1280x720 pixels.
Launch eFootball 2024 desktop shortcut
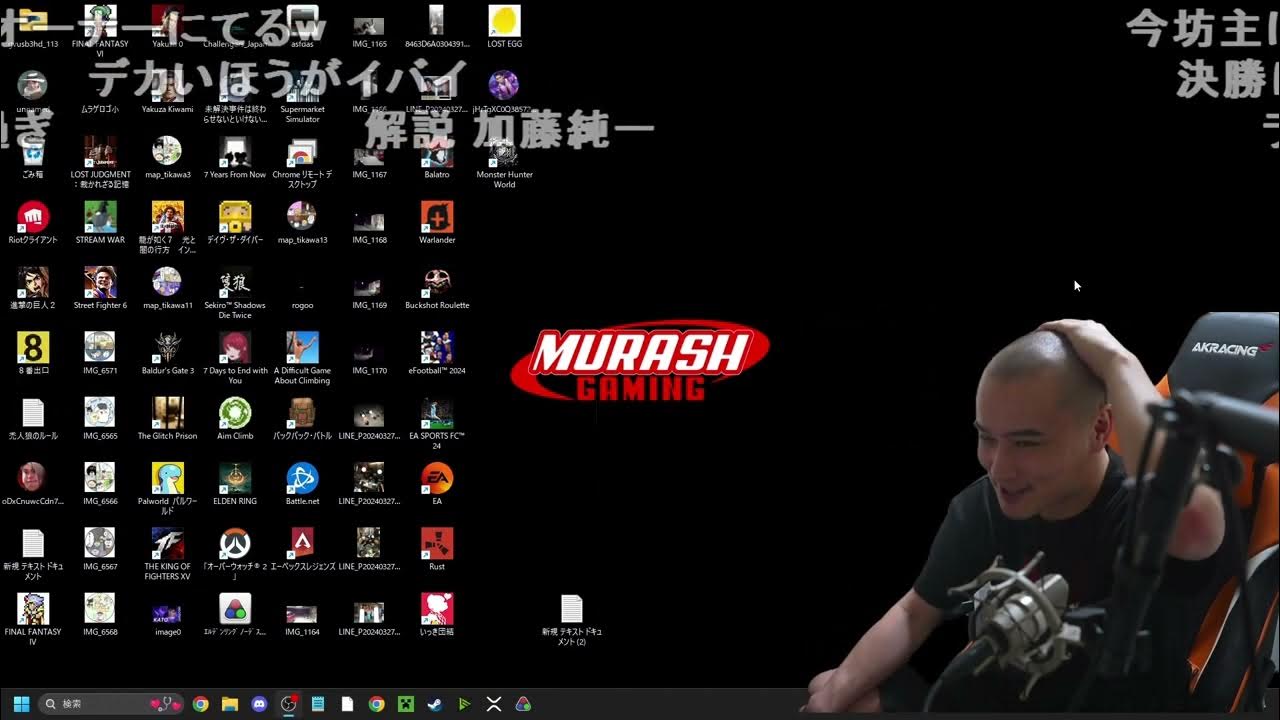(437, 354)
